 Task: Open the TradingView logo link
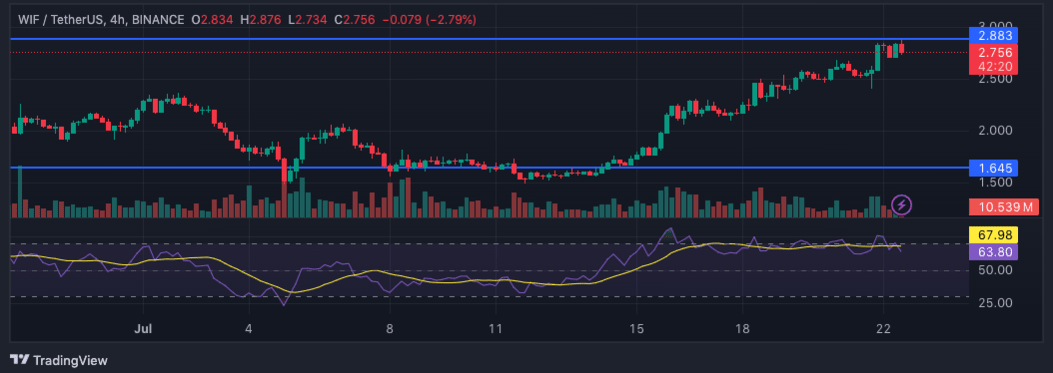point(59,360)
